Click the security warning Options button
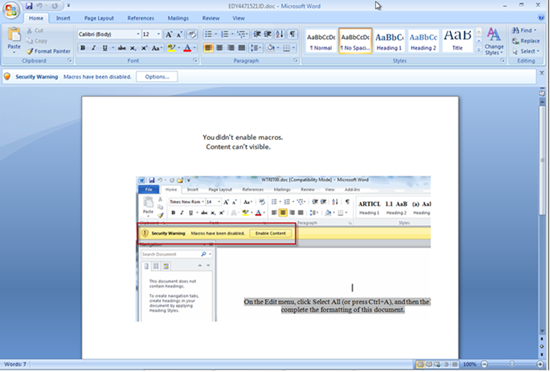The image size is (550, 372). click(157, 77)
